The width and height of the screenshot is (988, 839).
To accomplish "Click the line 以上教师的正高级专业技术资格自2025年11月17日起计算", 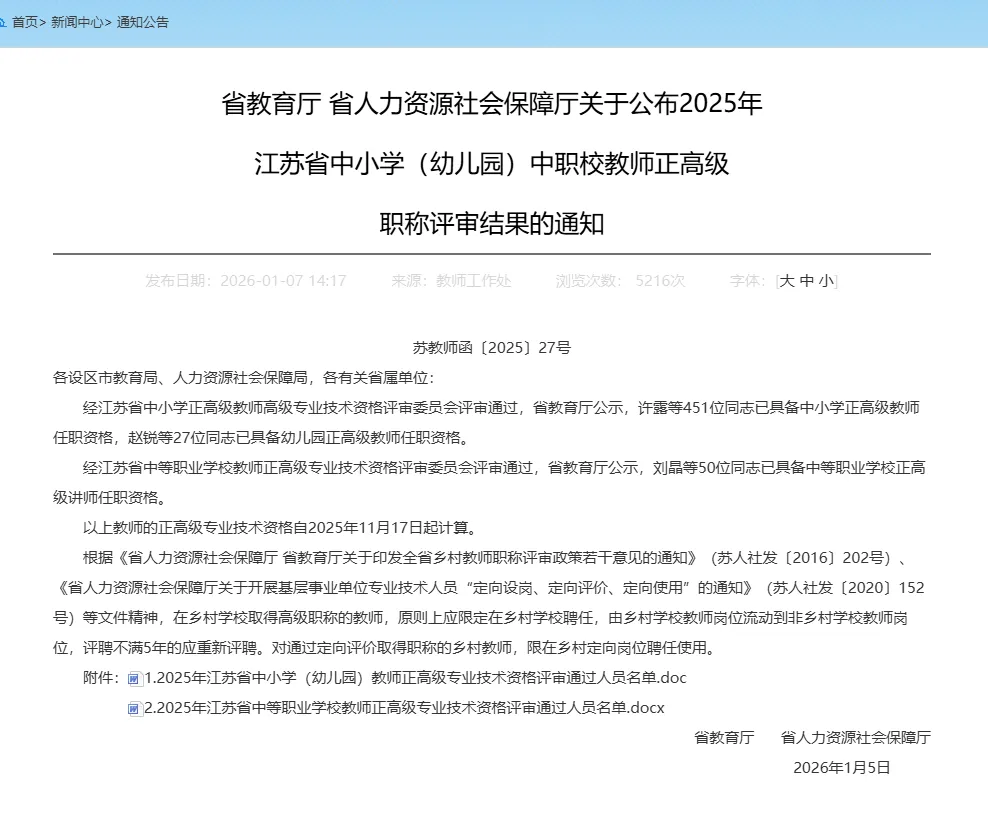I will [281, 528].
